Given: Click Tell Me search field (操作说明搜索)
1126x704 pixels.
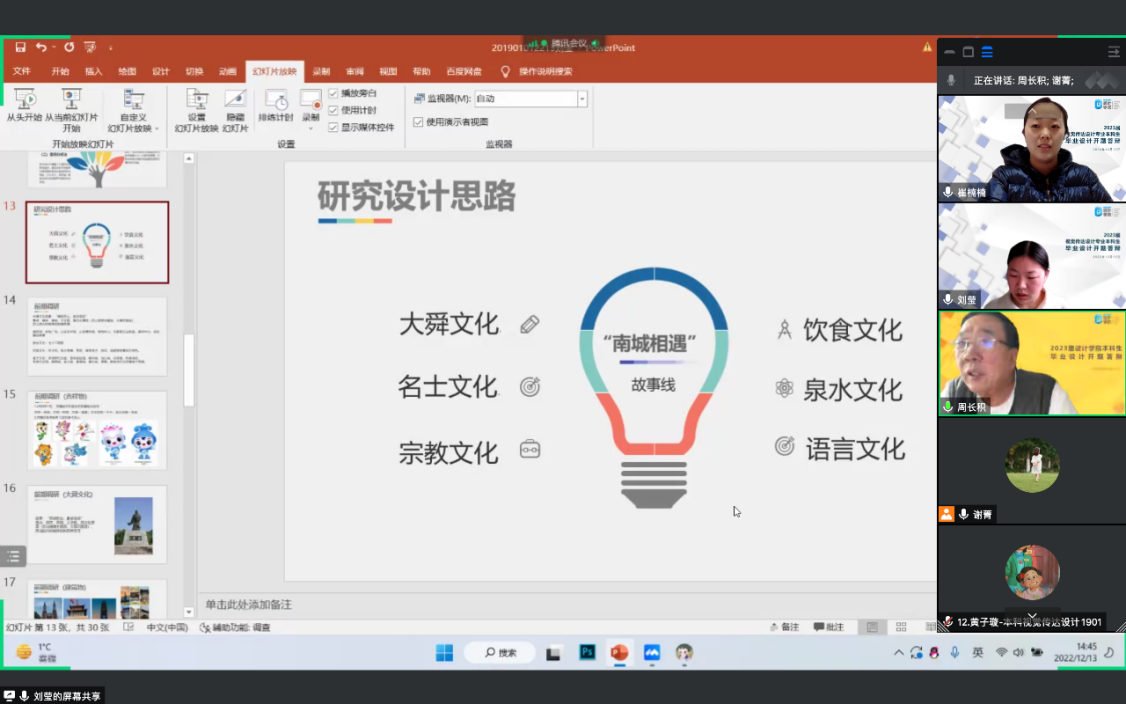Looking at the screenshot, I should (x=546, y=71).
